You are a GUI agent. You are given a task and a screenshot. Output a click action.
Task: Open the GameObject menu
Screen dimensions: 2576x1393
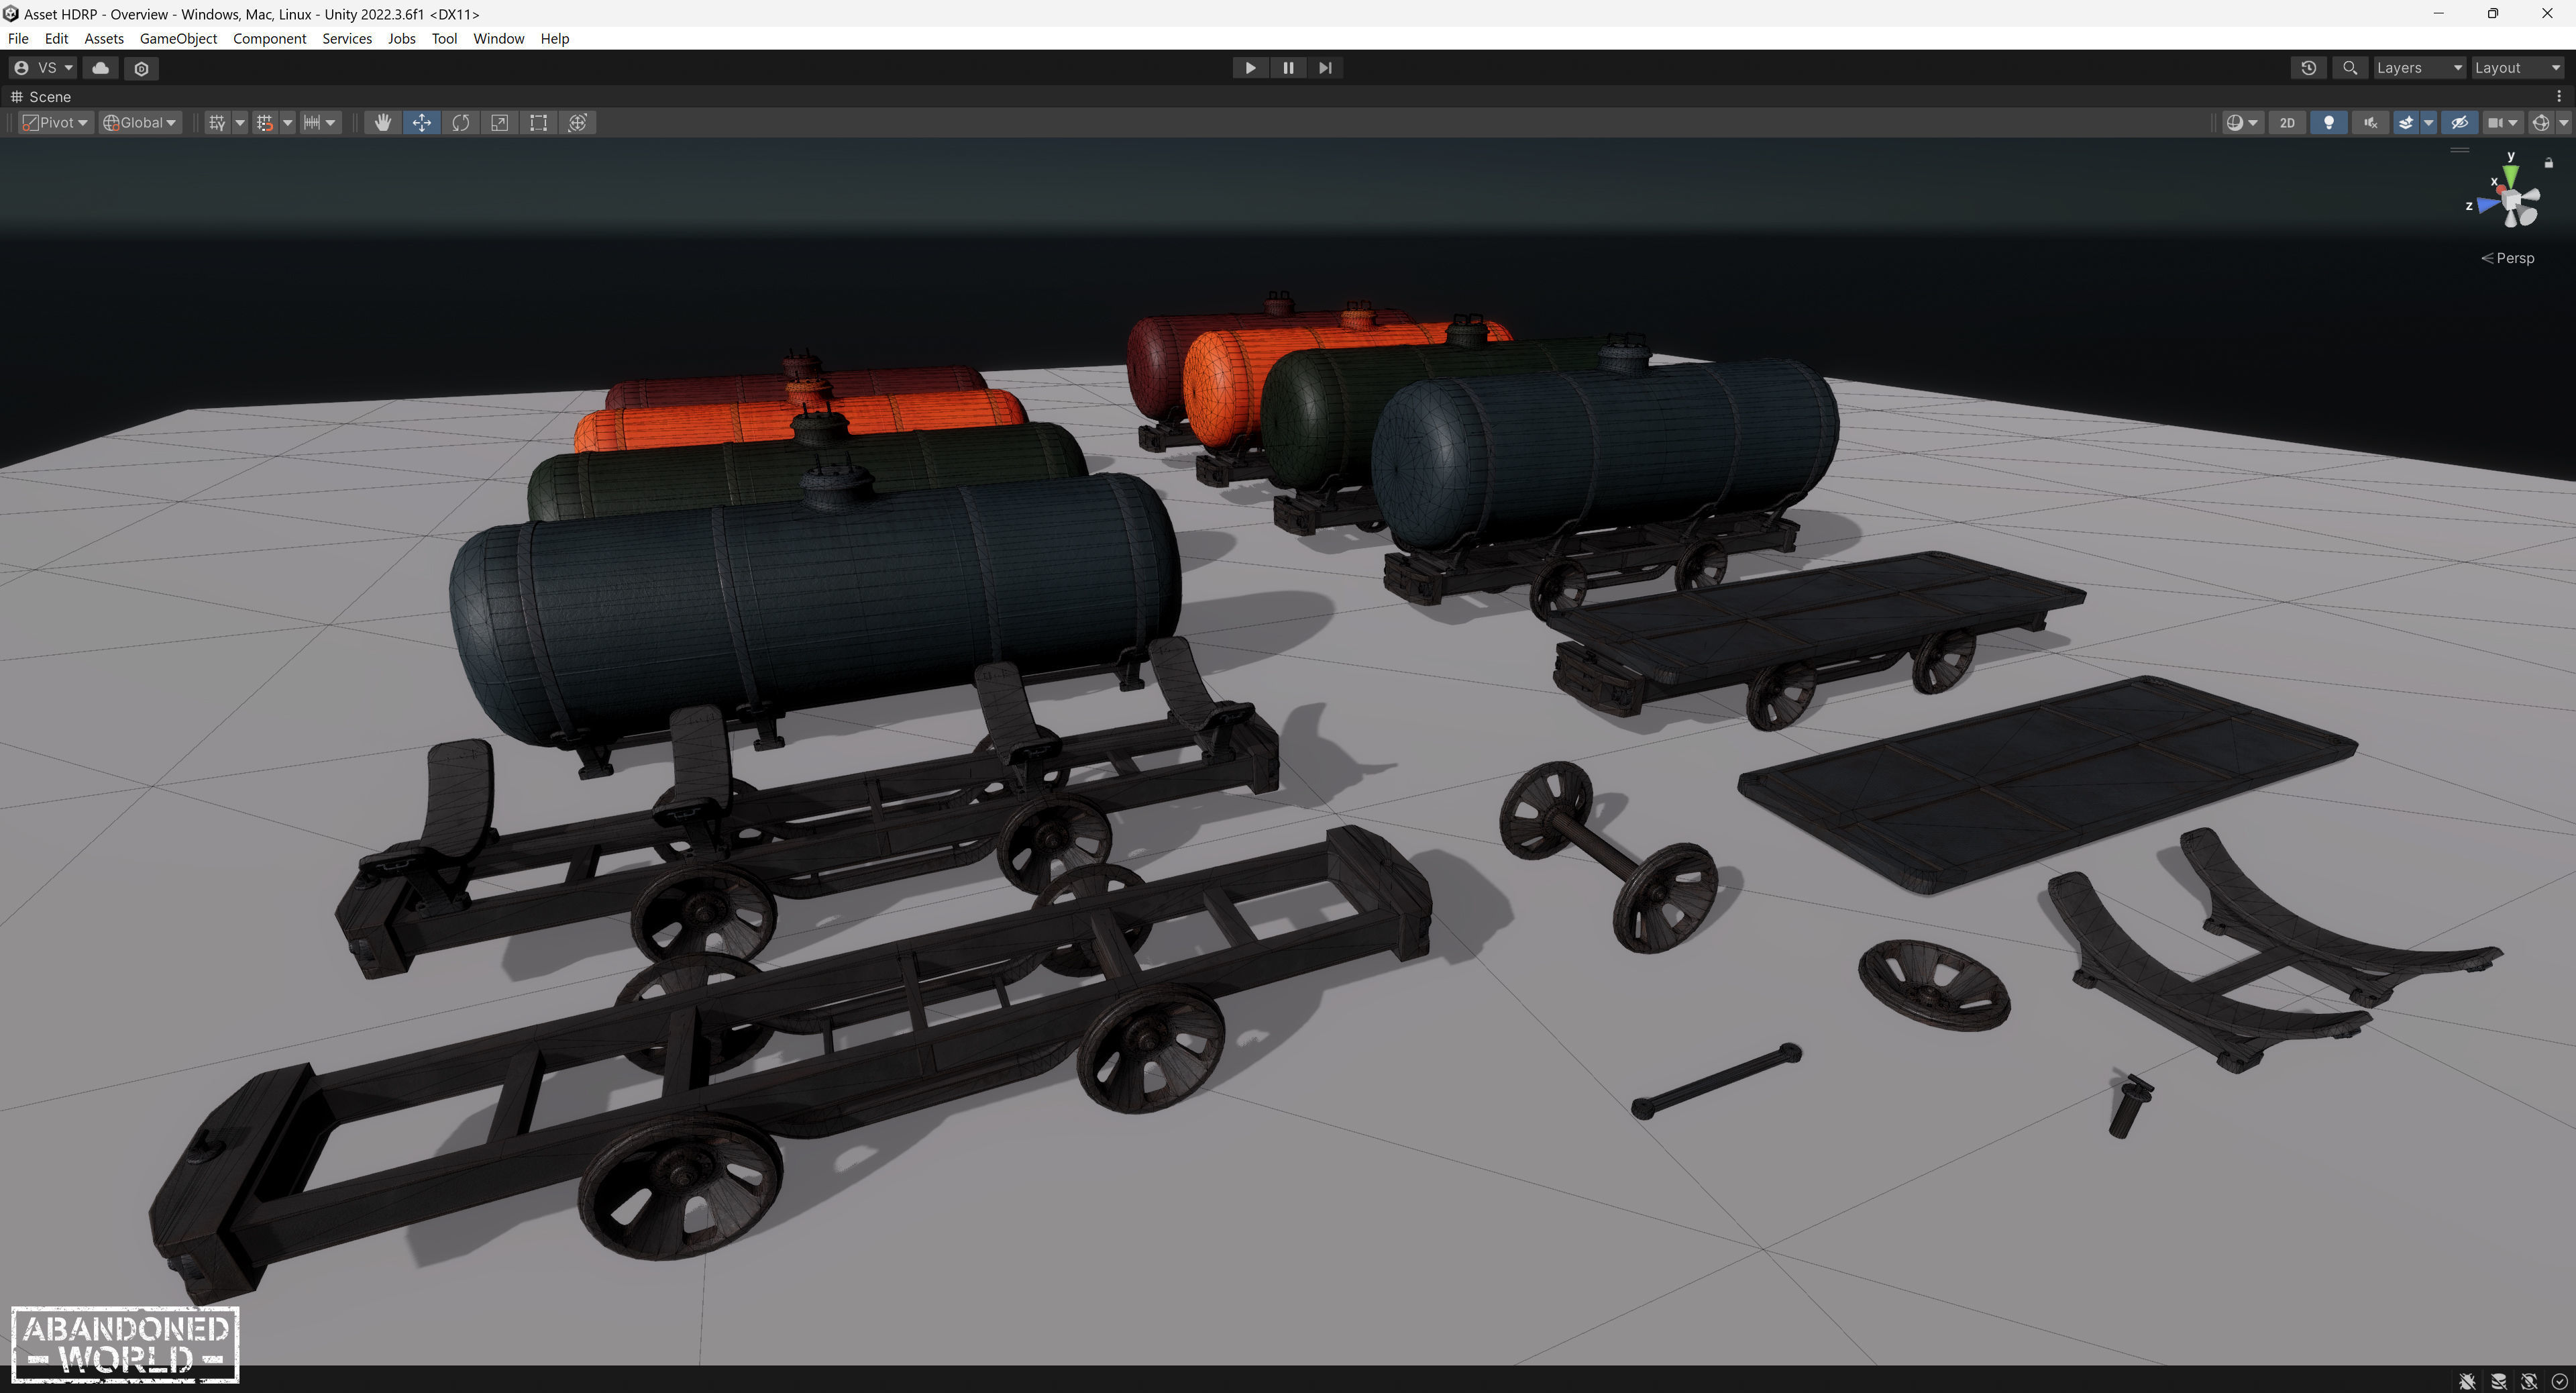[178, 38]
